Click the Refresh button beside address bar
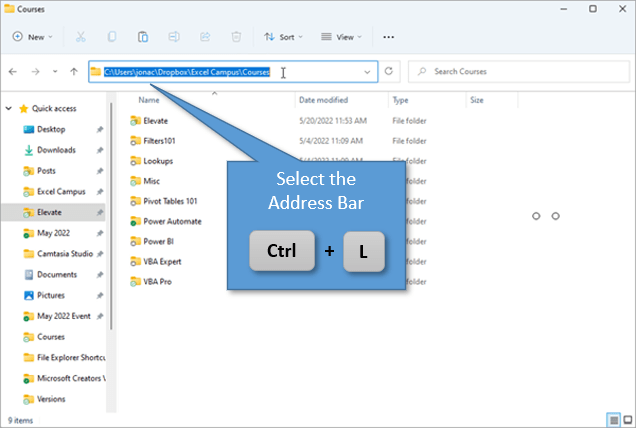Image resolution: width=636 pixels, height=428 pixels. pyautogui.click(x=390, y=72)
